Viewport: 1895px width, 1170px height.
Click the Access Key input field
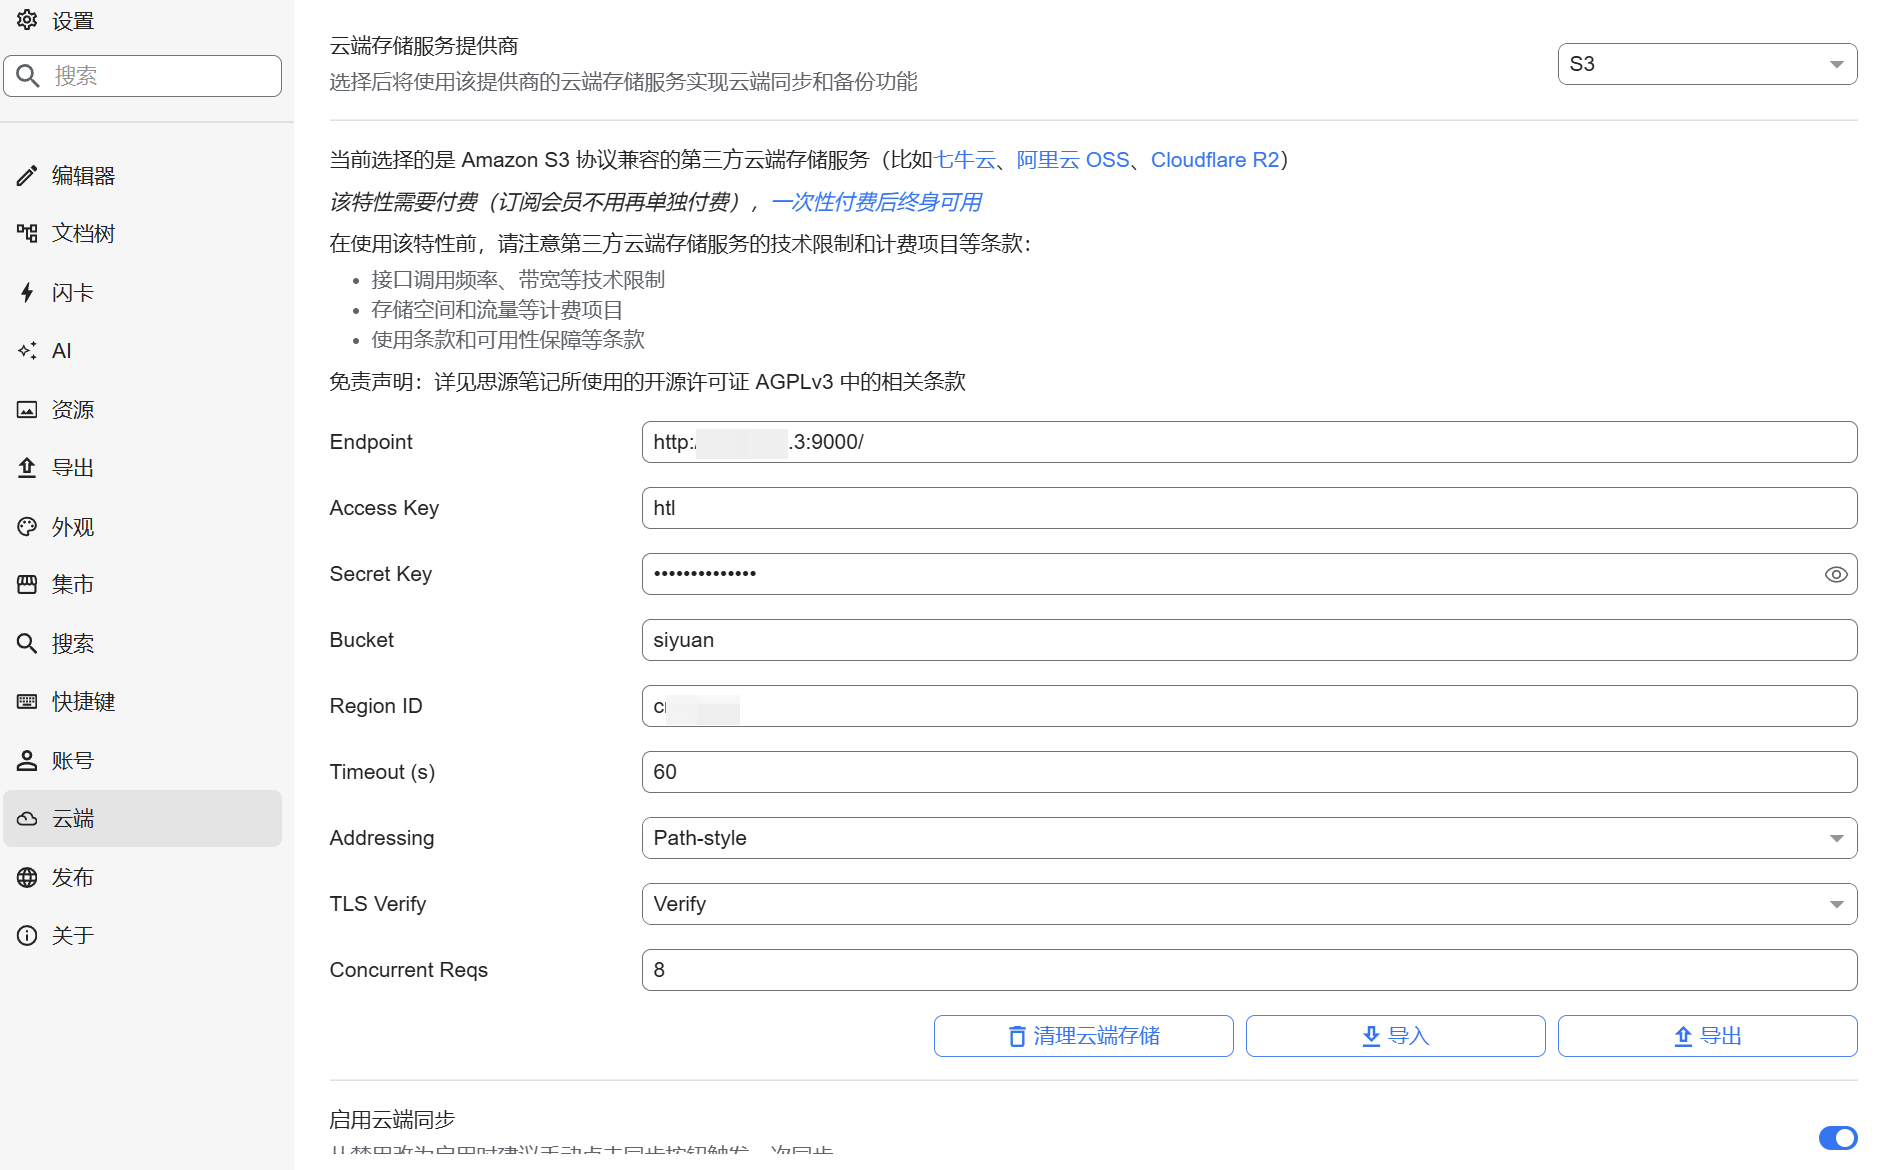[1249, 508]
